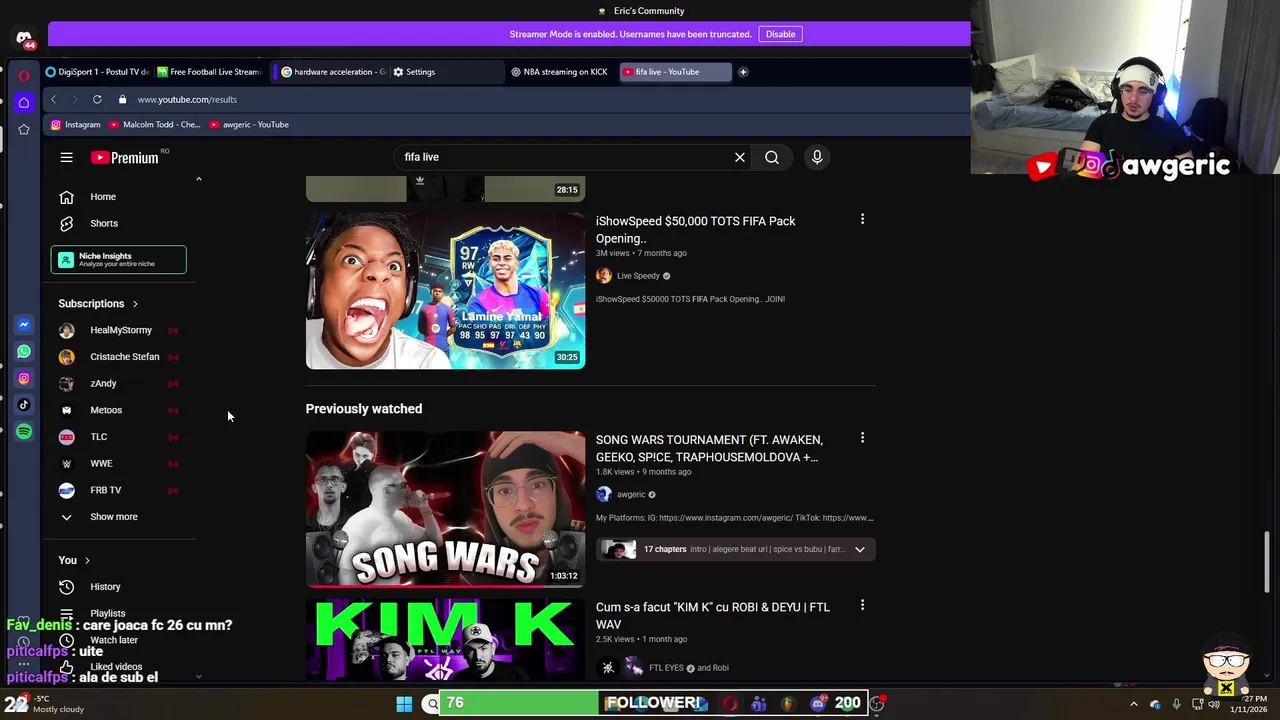Open Opera sidebar bookmarks star

click(24, 129)
